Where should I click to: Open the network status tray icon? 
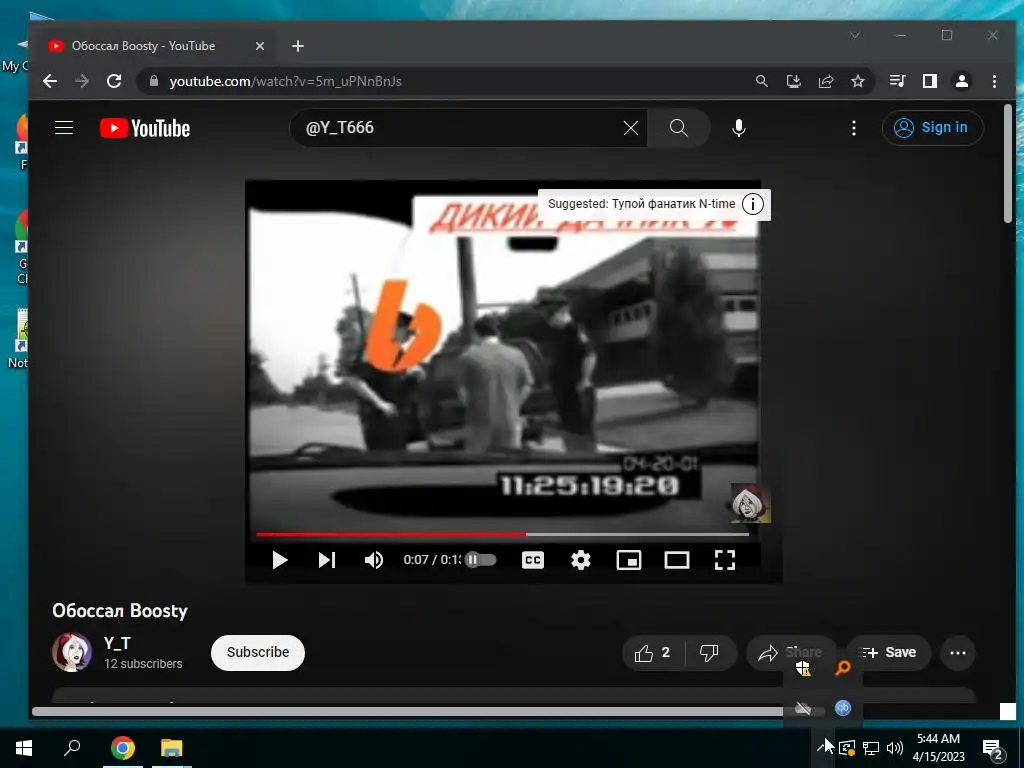[x=871, y=748]
